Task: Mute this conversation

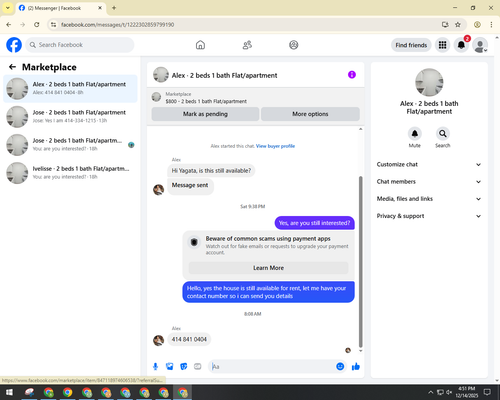Action: pos(415,134)
